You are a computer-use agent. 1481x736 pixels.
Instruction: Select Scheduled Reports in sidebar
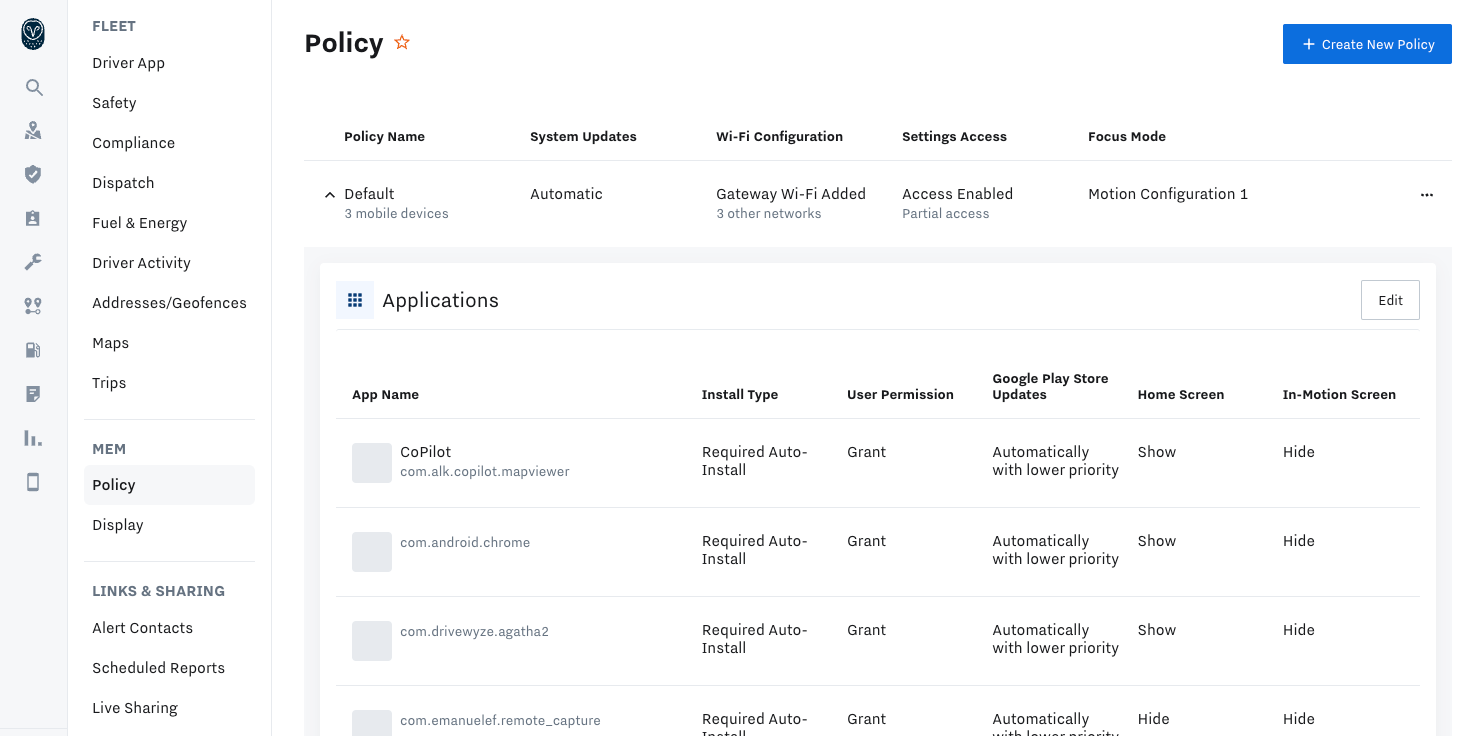(x=158, y=667)
